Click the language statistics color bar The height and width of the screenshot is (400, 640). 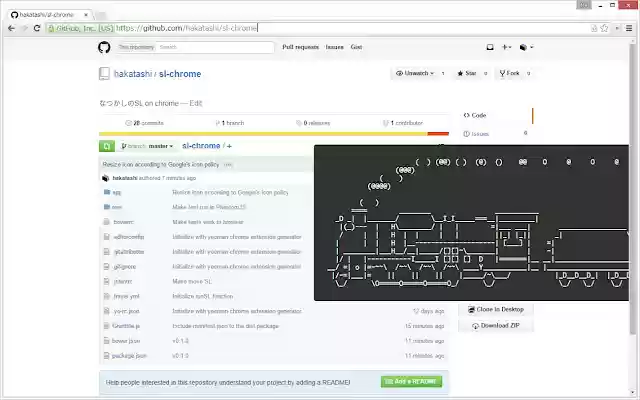point(274,134)
